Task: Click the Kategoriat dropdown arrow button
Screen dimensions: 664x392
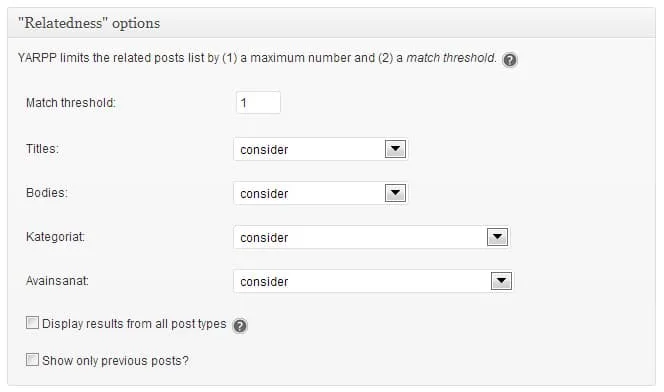Action: [x=498, y=237]
